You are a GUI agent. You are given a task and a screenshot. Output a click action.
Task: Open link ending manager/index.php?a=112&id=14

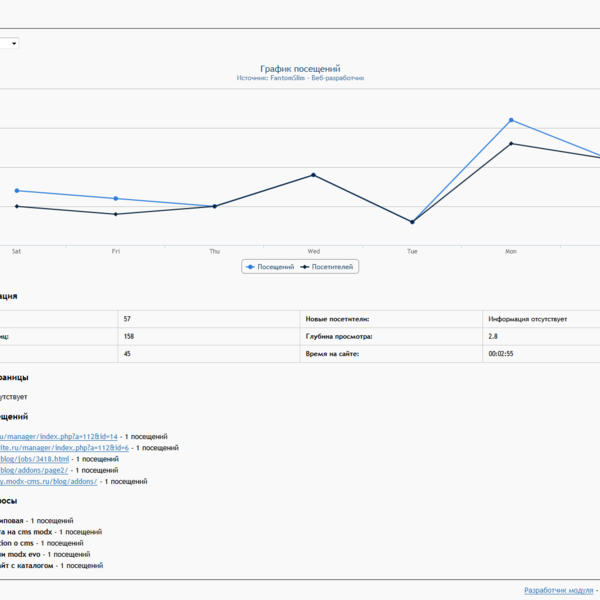click(59, 437)
